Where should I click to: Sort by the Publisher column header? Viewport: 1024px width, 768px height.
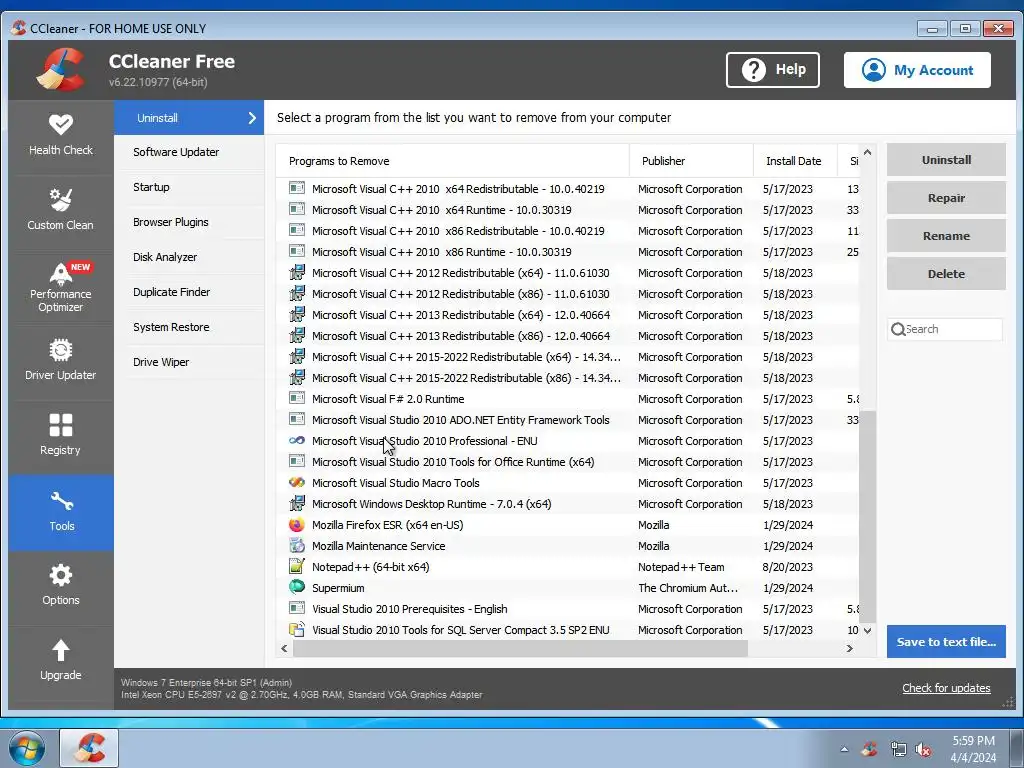(691, 161)
